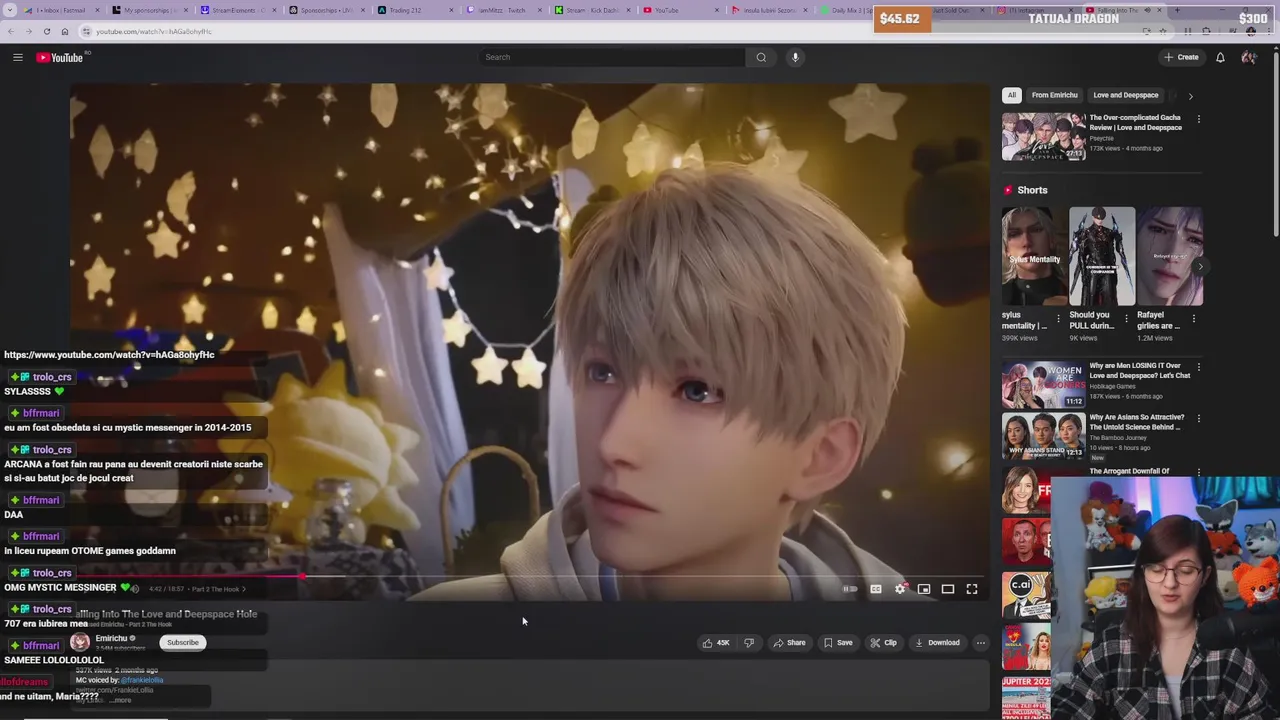Image resolution: width=1280 pixels, height=720 pixels.
Task: Switch to the Trading 212 browser tab
Action: click(412, 10)
